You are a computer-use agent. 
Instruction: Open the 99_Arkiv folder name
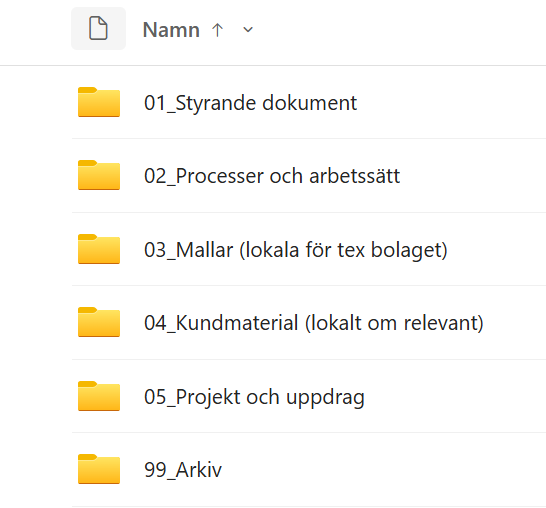pos(183,470)
